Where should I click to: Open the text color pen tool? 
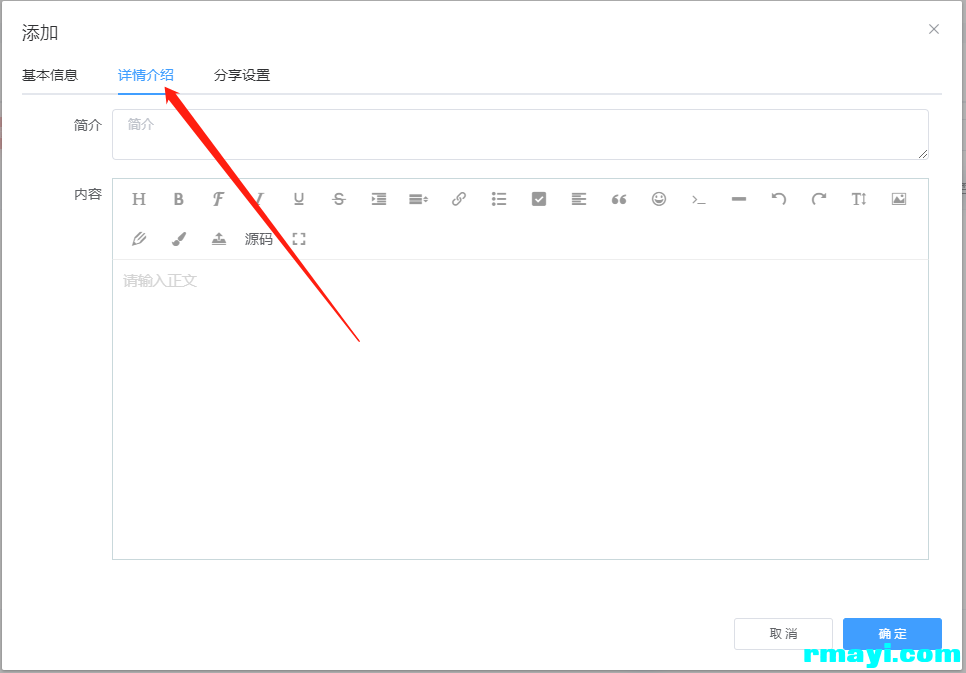click(139, 239)
